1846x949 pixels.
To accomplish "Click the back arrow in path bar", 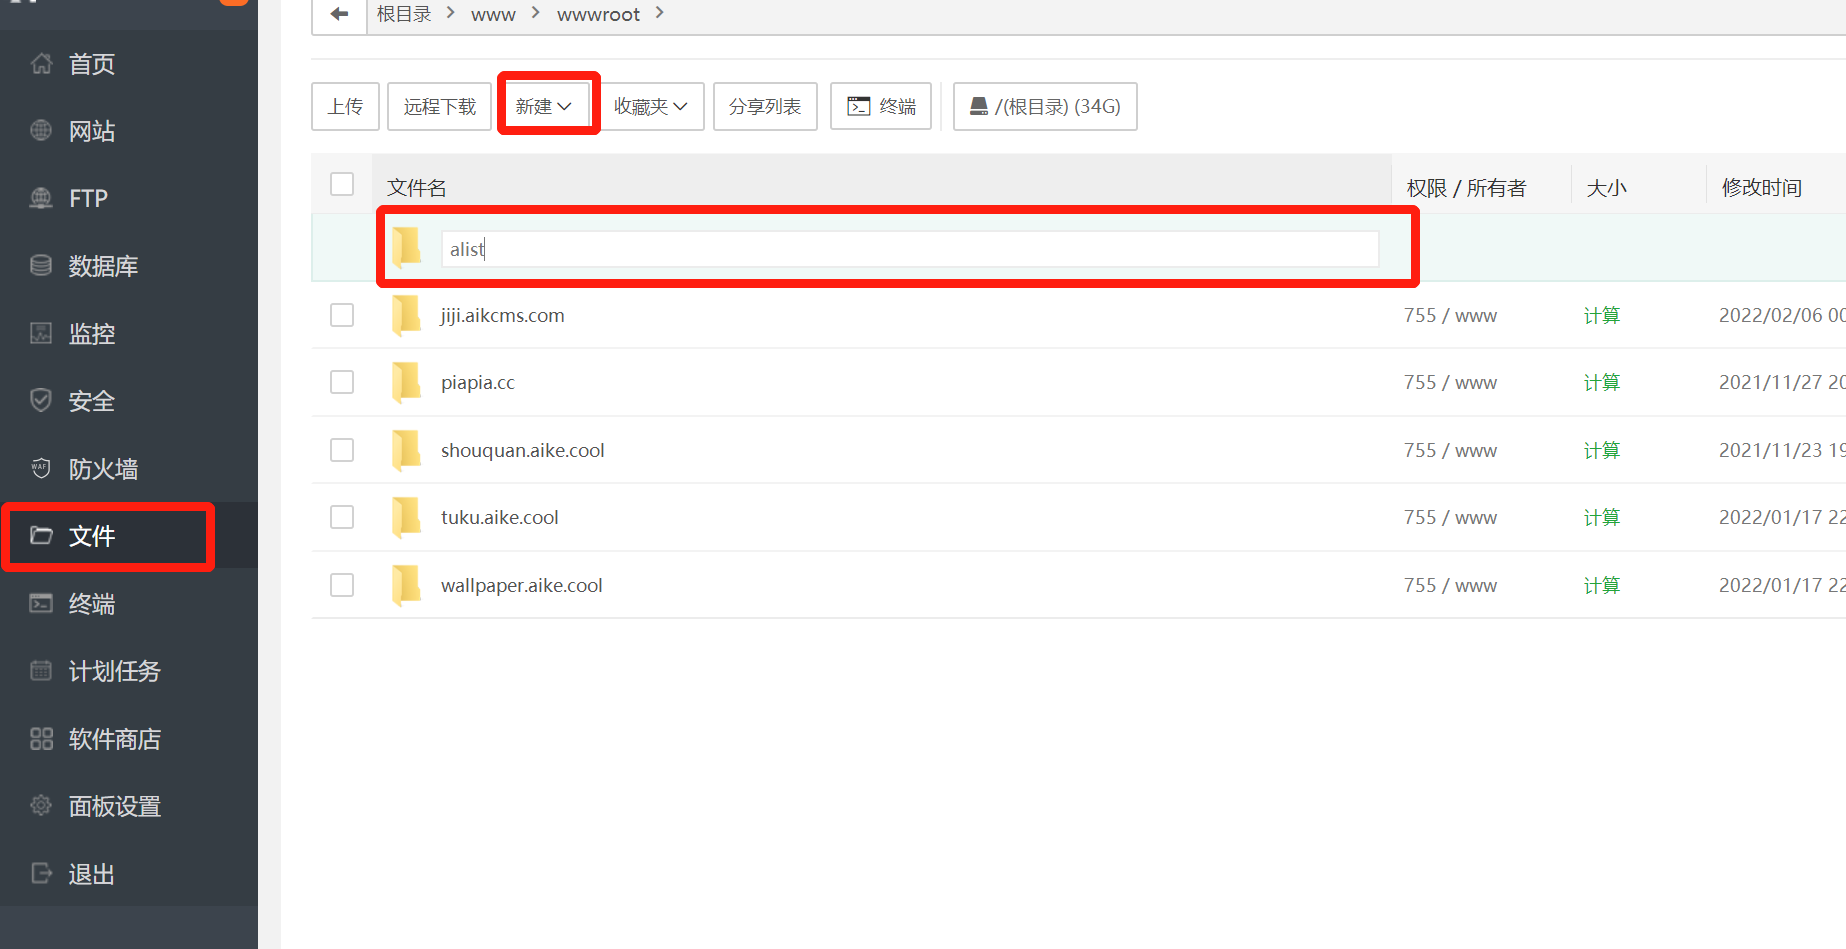I will [339, 14].
